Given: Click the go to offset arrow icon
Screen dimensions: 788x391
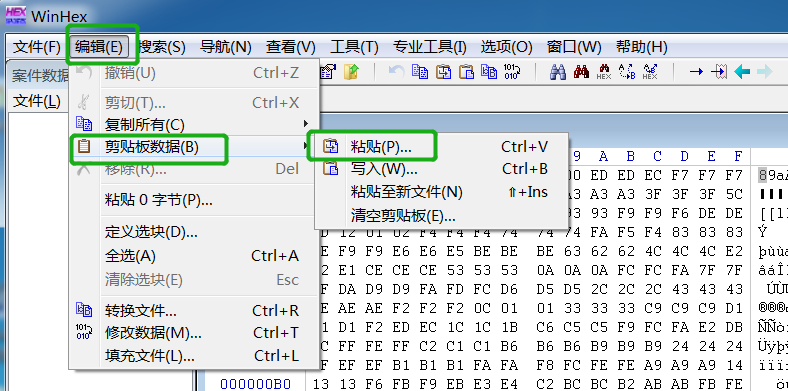Looking at the screenshot, I should [x=696, y=72].
